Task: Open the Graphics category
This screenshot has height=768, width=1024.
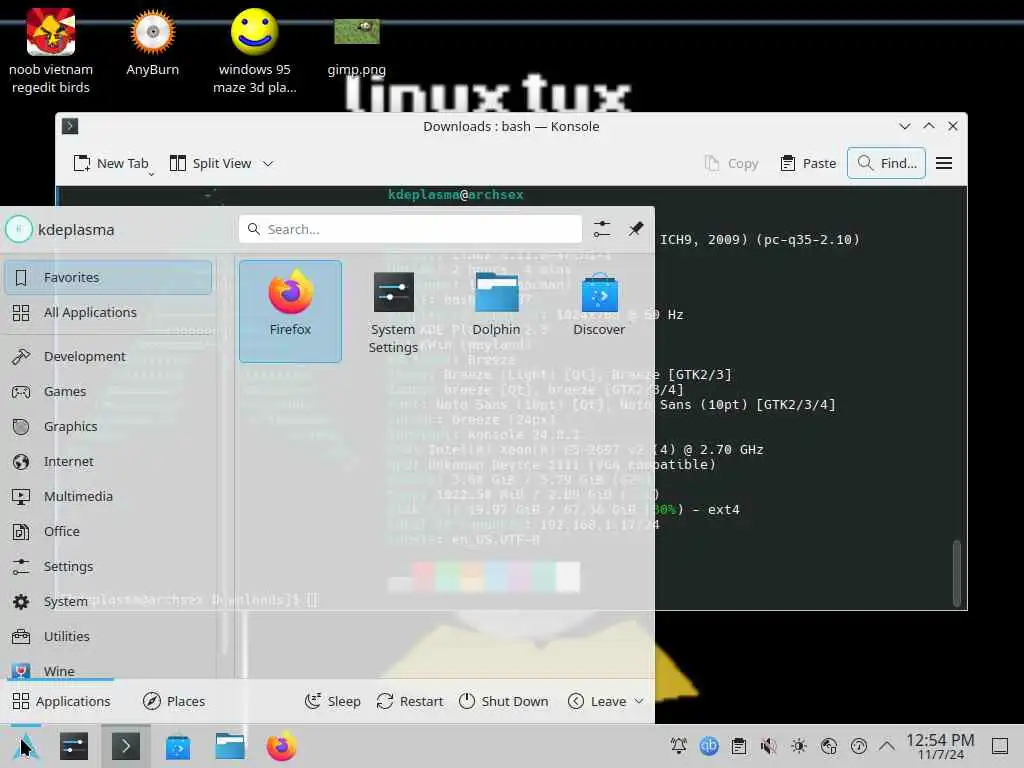Action: (108, 426)
